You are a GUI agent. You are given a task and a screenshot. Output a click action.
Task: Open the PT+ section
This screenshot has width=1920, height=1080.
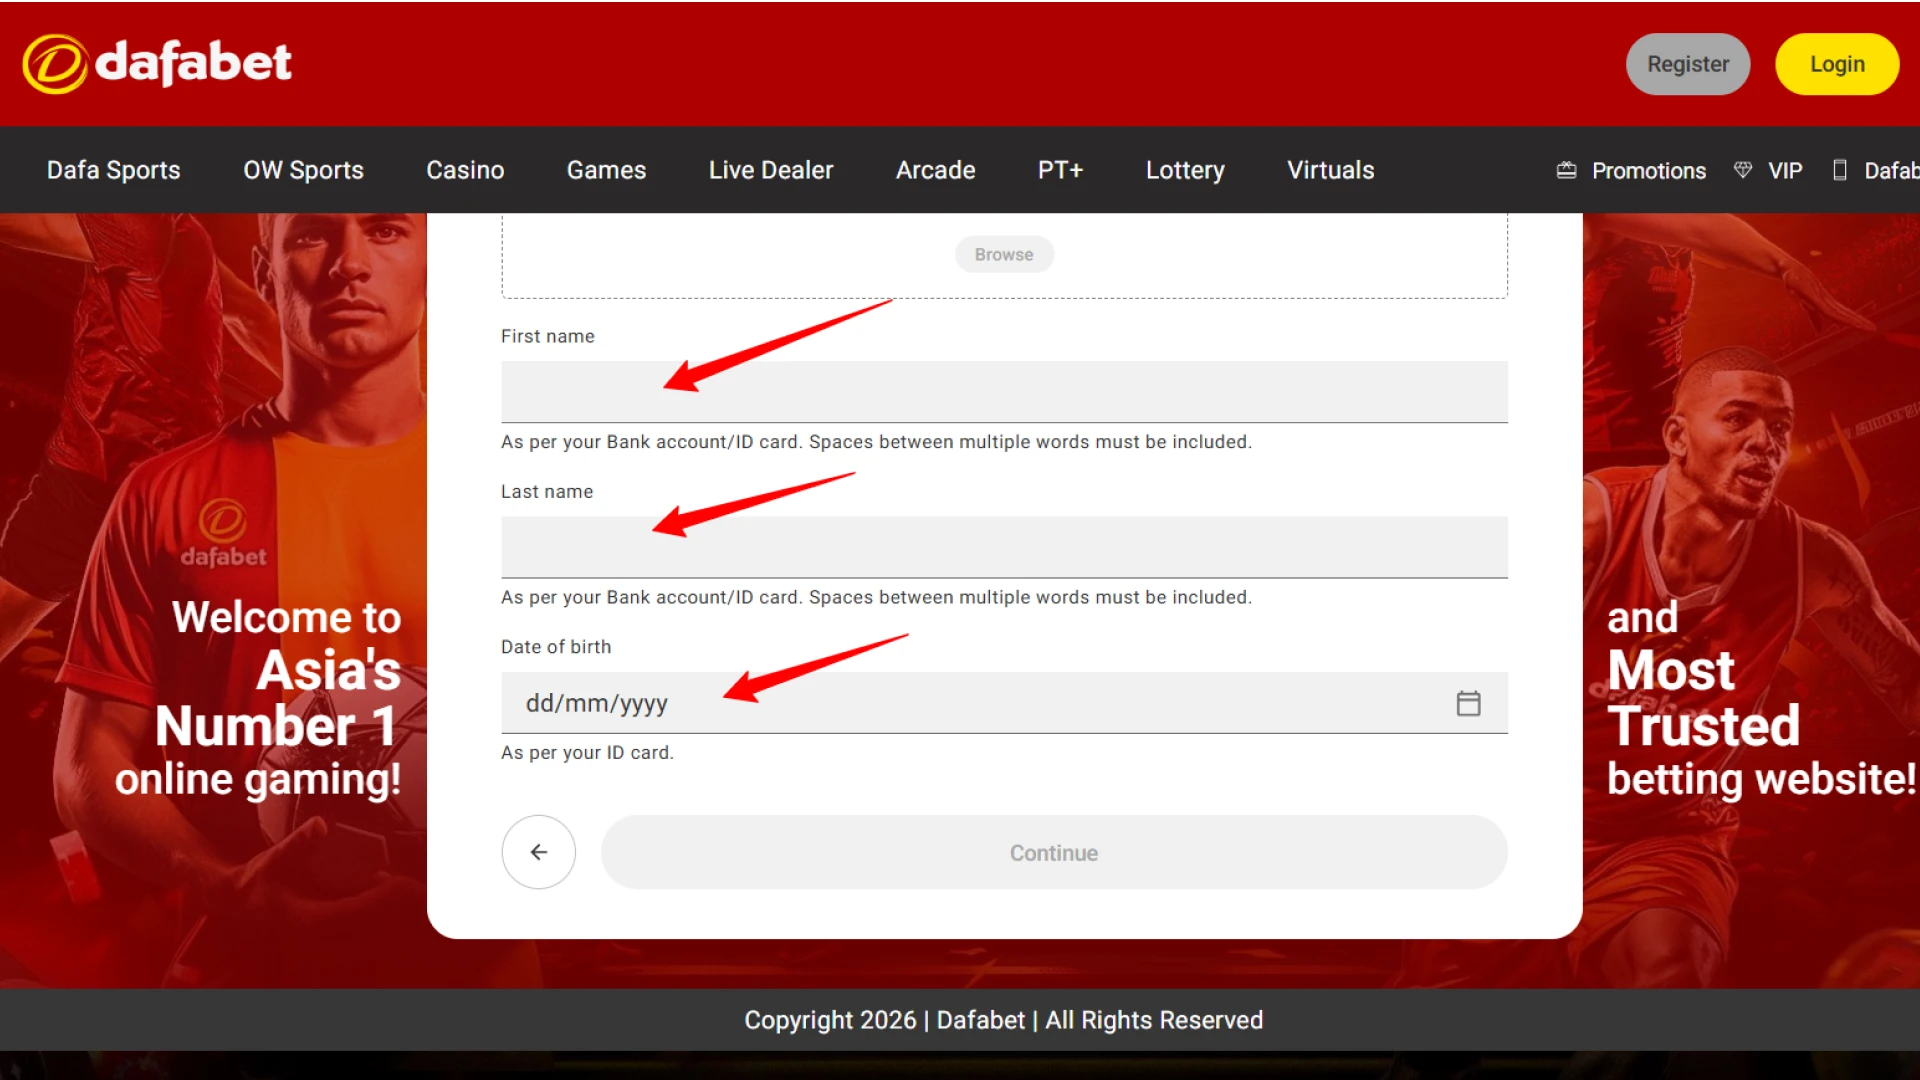1060,170
